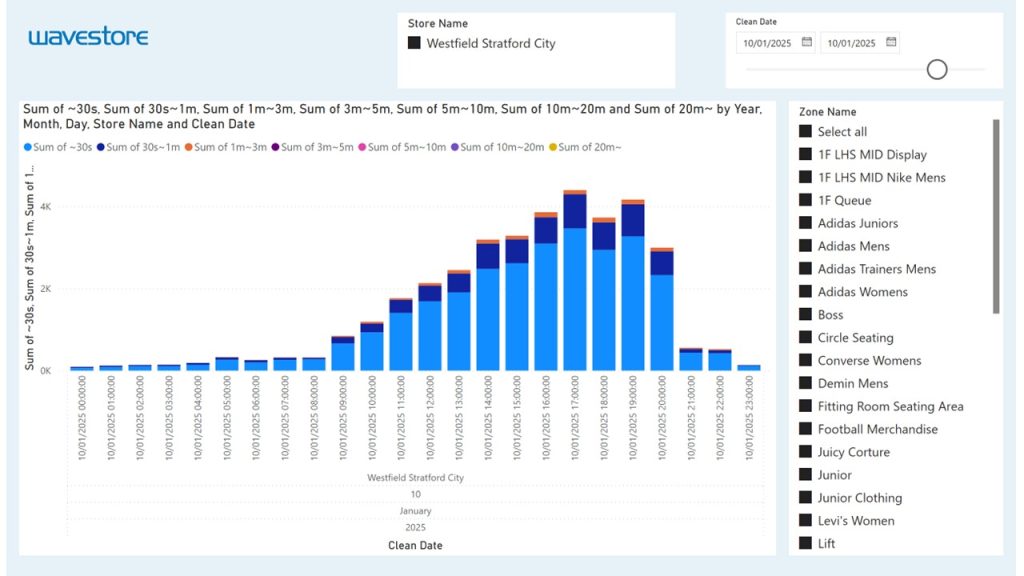Check the Adidas Mens zone

pos(805,246)
